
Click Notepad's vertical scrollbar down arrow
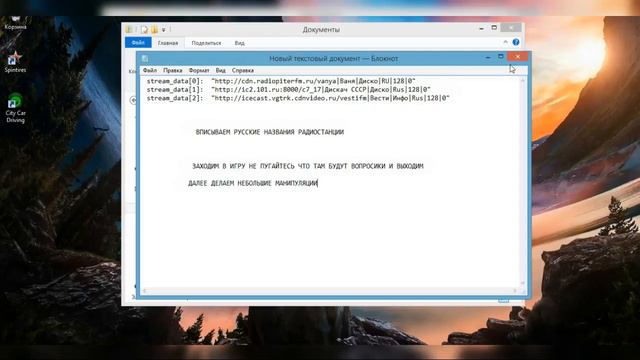pos(522,283)
